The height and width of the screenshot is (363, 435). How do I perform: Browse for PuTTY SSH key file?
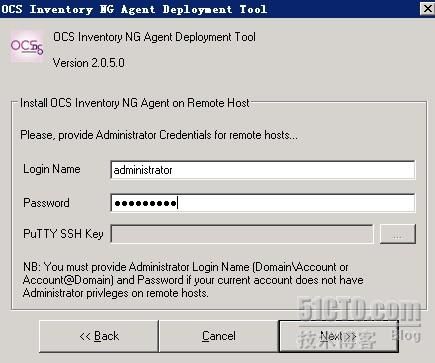[x=398, y=234]
